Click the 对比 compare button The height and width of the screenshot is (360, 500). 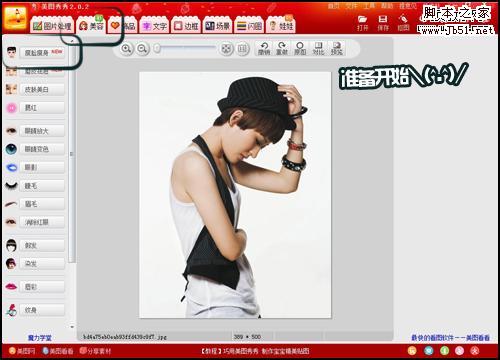[318, 49]
